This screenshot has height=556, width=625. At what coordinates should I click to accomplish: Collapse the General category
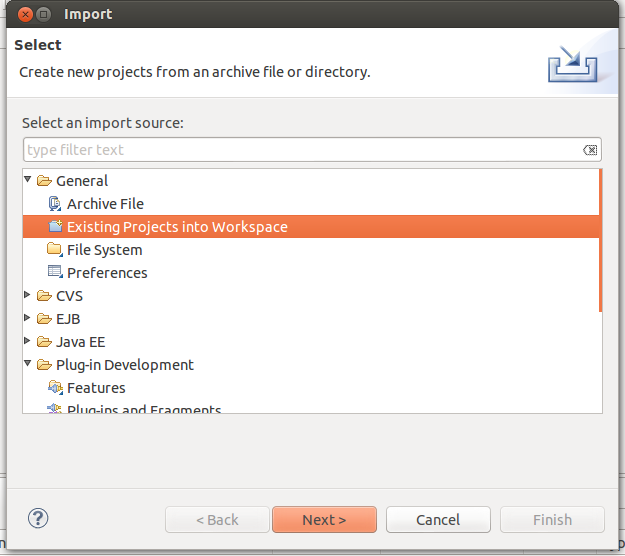[29, 181]
